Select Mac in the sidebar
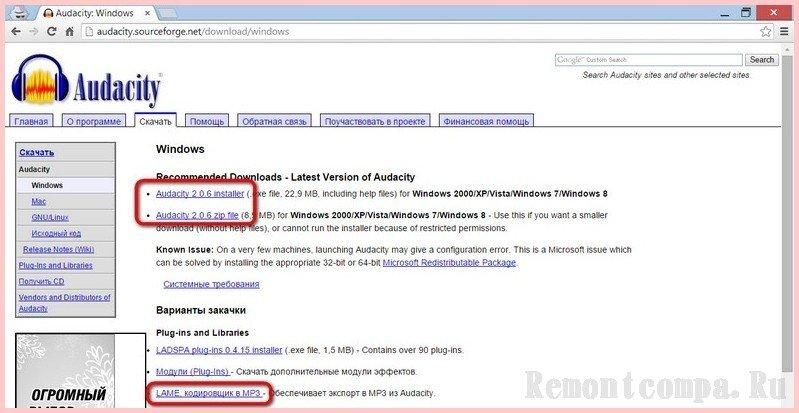The image size is (799, 413). 38,201
